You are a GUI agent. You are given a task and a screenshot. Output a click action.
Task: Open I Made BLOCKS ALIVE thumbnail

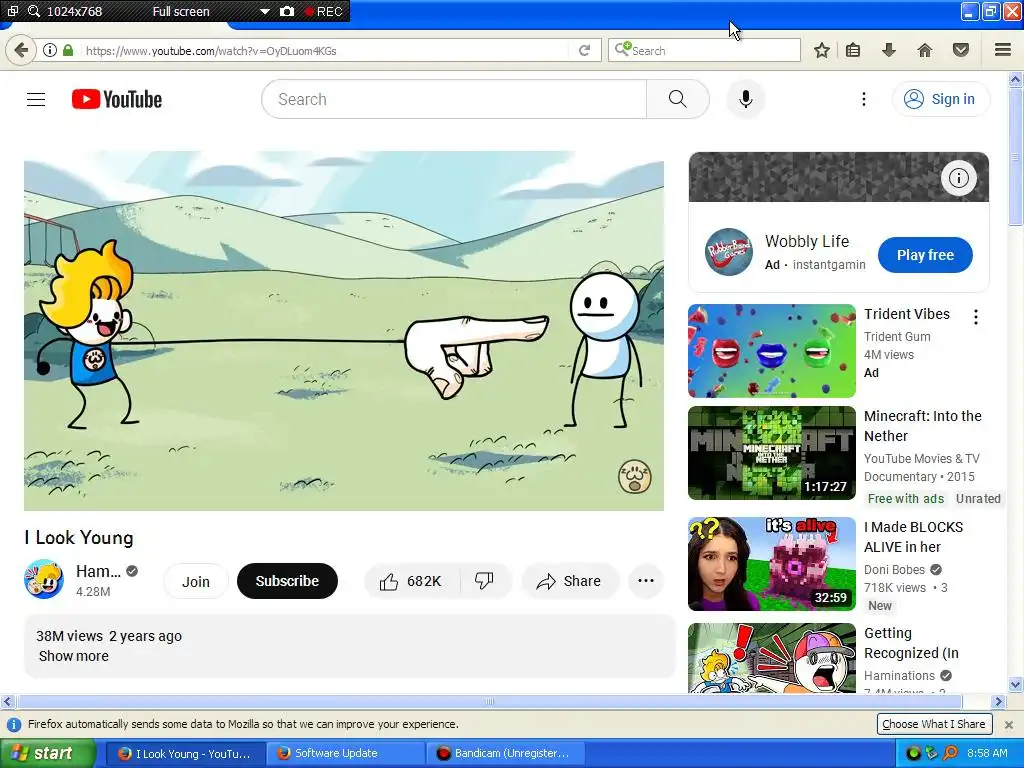[x=772, y=564]
